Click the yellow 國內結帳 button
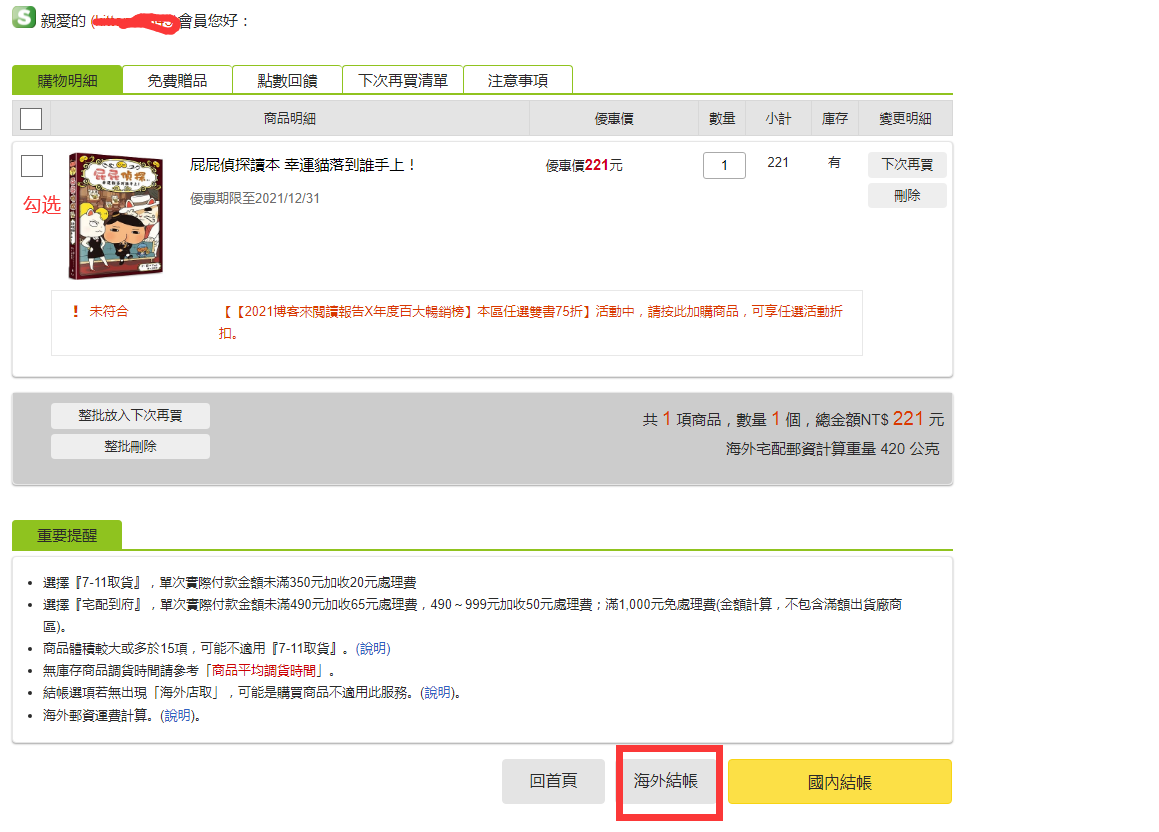 (x=839, y=782)
